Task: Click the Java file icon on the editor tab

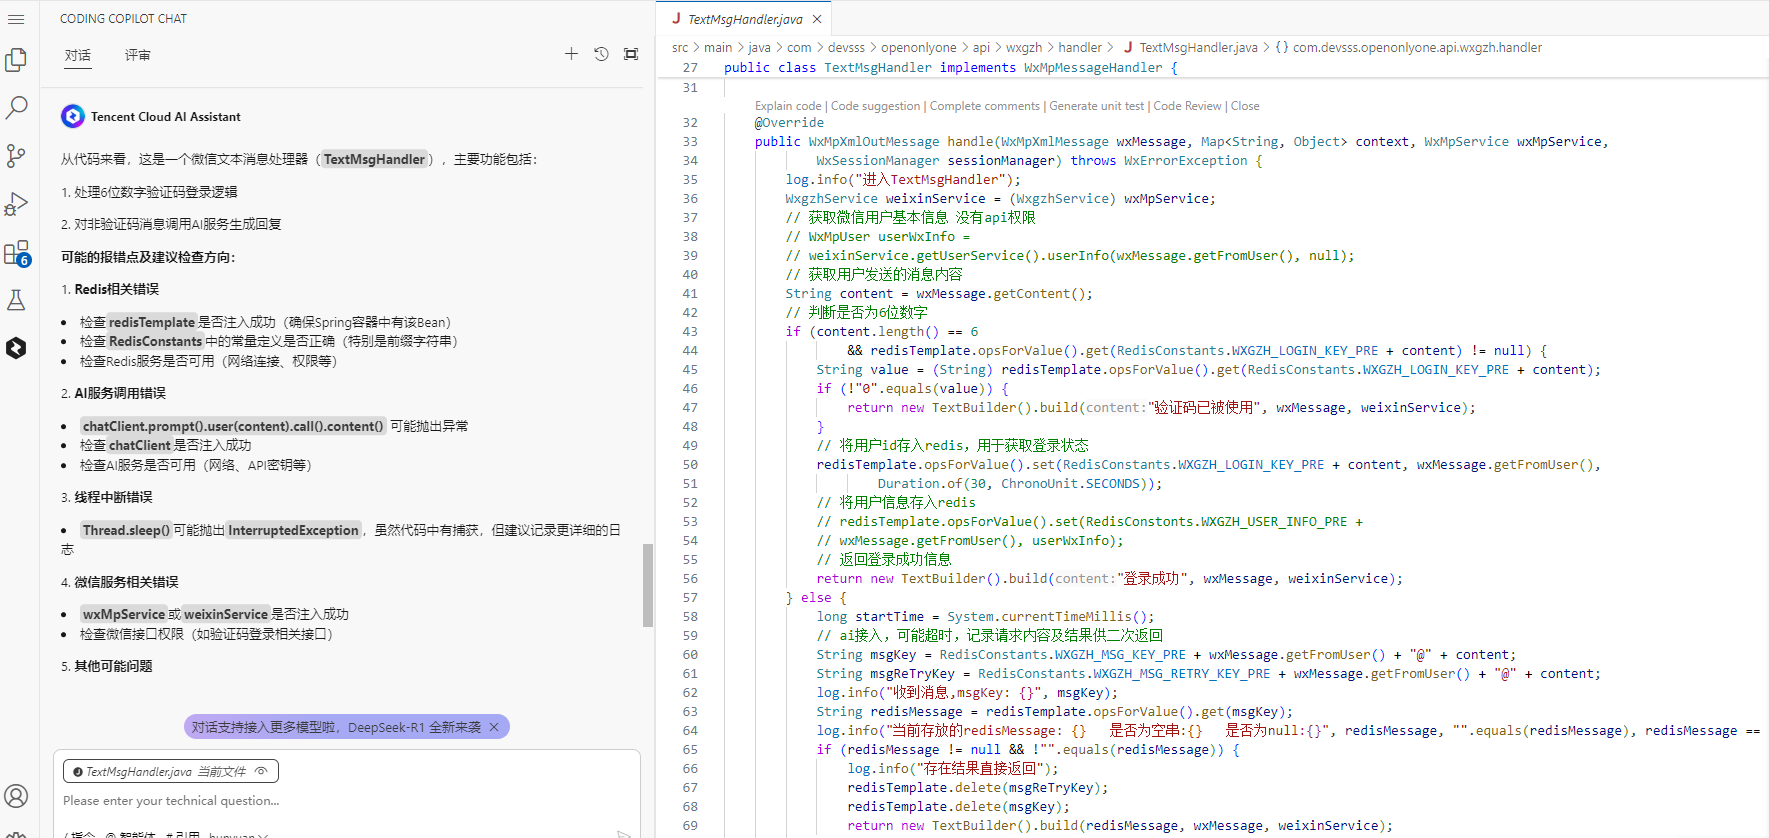Action: pyautogui.click(x=676, y=18)
